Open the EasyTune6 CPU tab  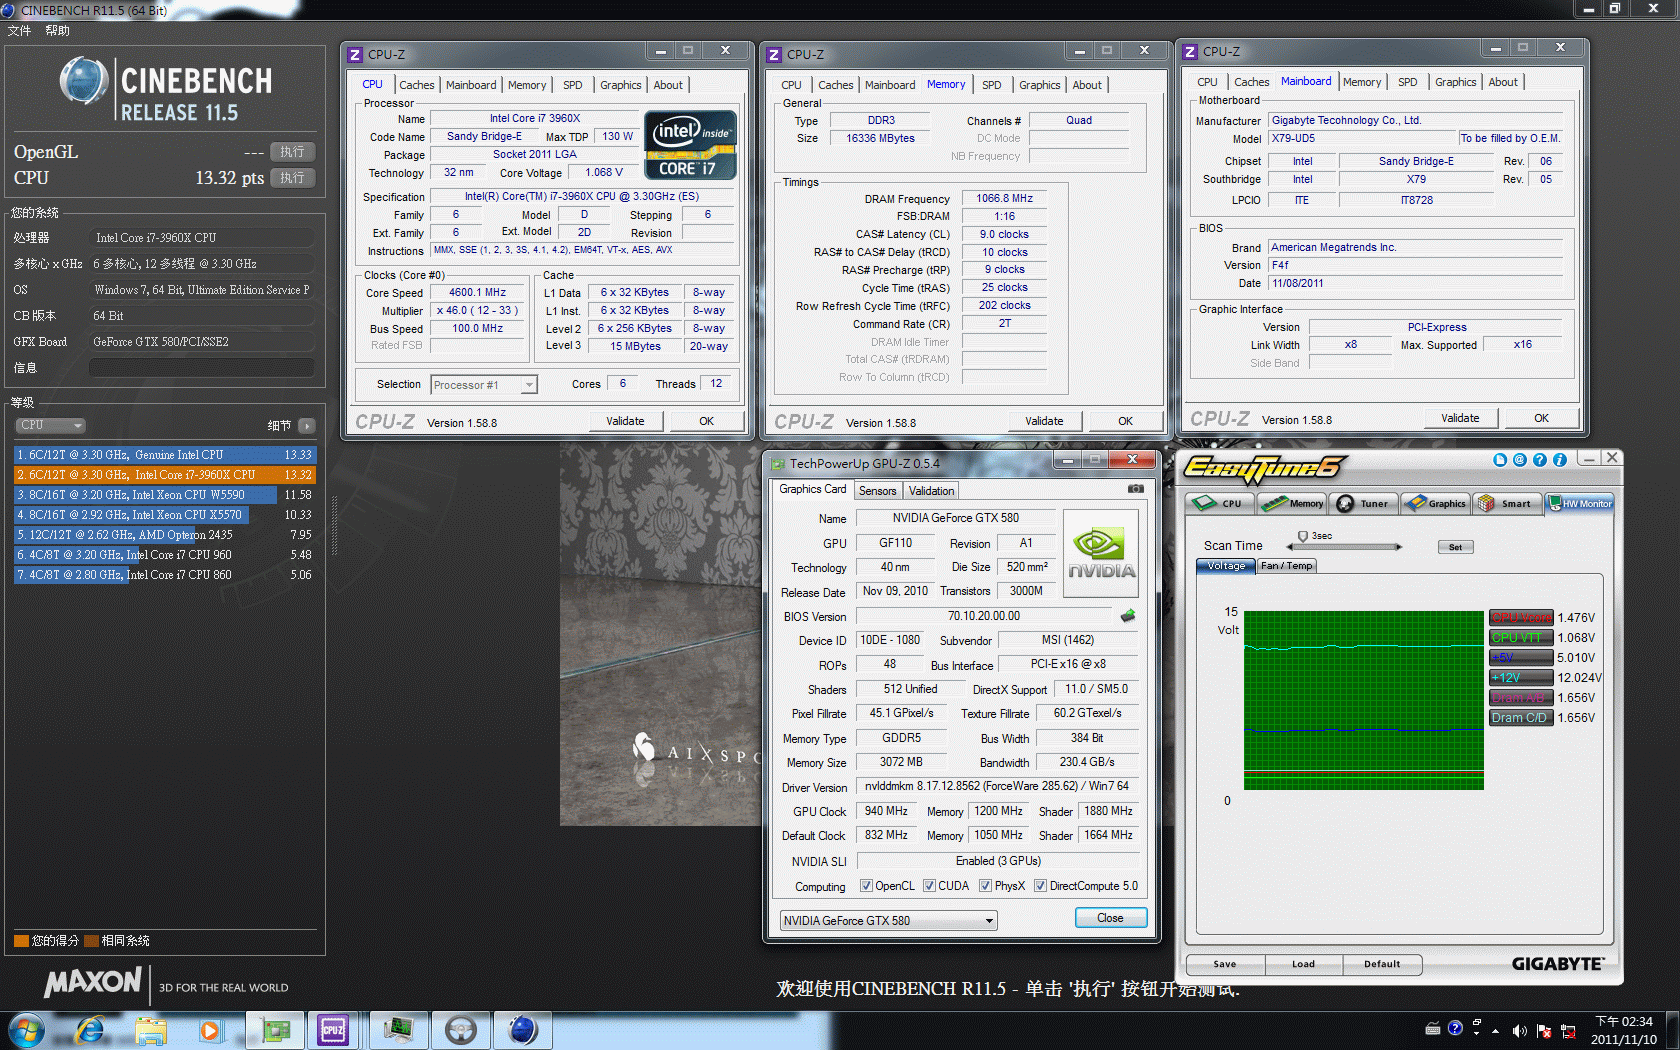(x=1220, y=503)
